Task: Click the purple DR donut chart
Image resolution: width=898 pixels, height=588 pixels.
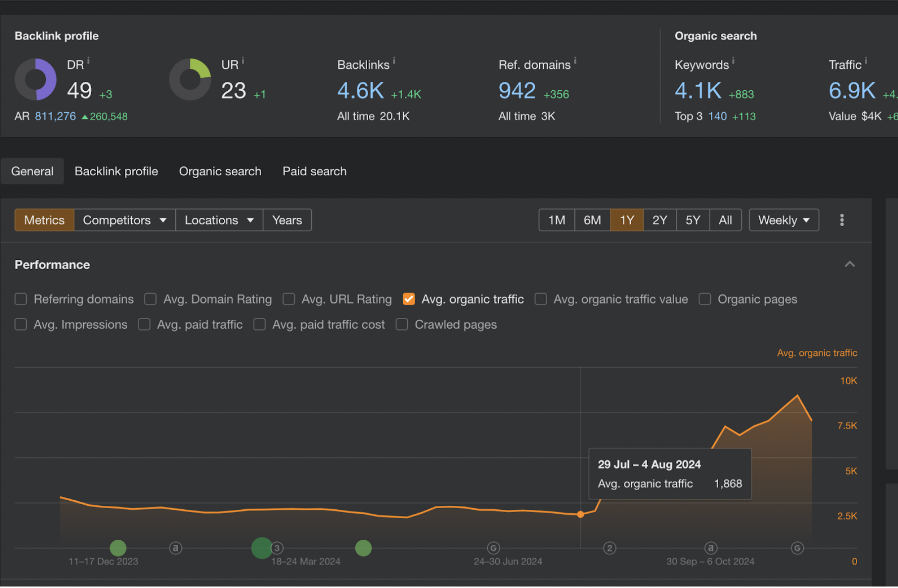Action: [35, 80]
